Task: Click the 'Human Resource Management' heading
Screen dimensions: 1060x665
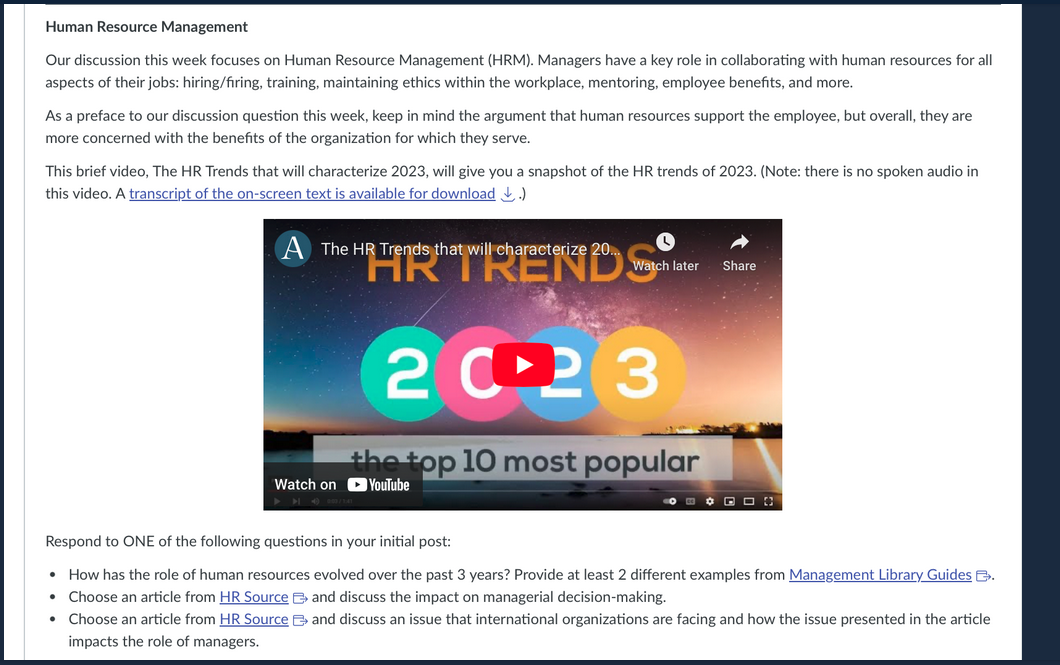Action: coord(147,26)
